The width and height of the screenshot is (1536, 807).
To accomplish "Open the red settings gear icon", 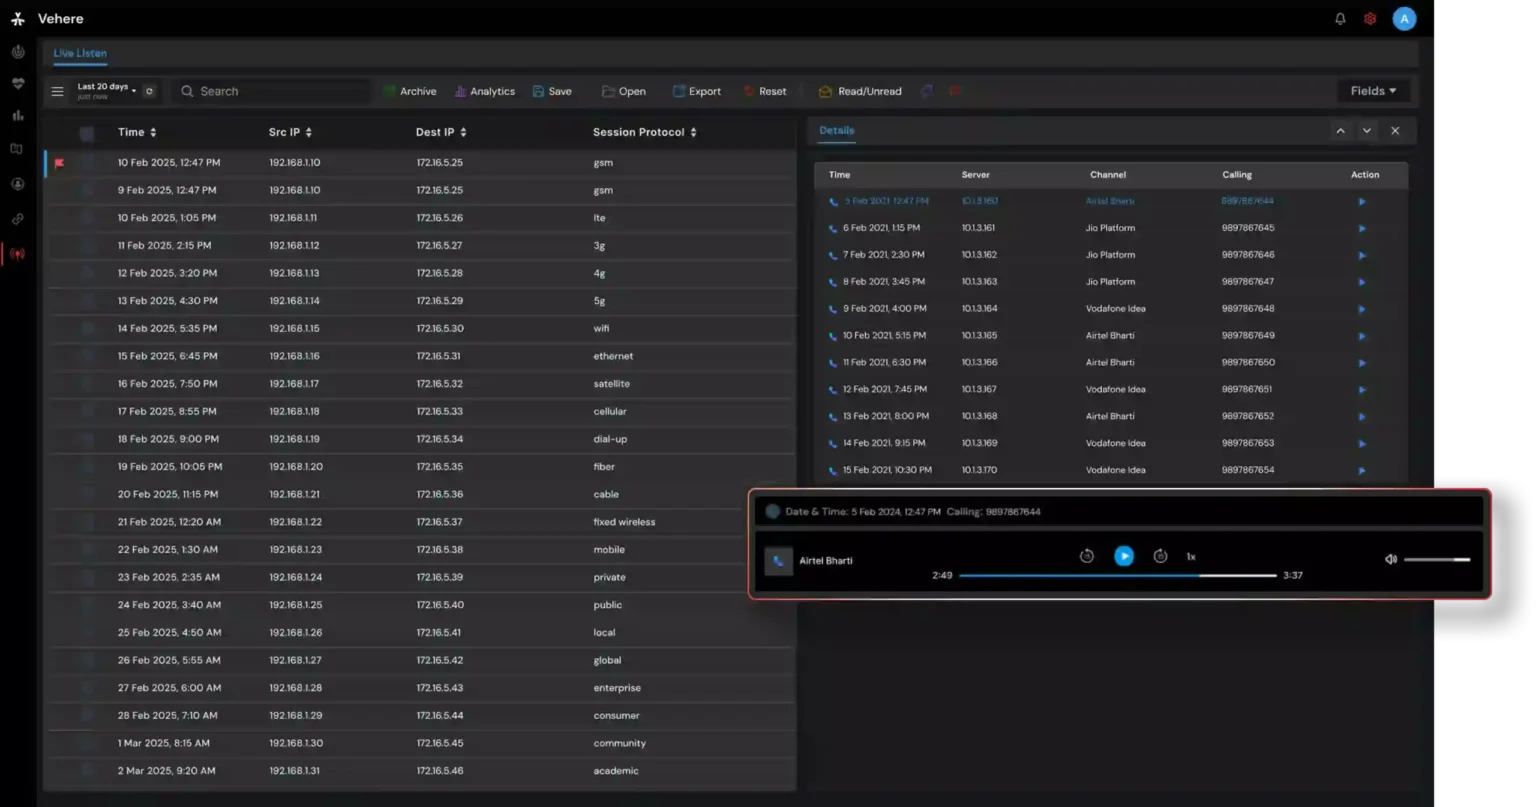I will click(x=1370, y=18).
